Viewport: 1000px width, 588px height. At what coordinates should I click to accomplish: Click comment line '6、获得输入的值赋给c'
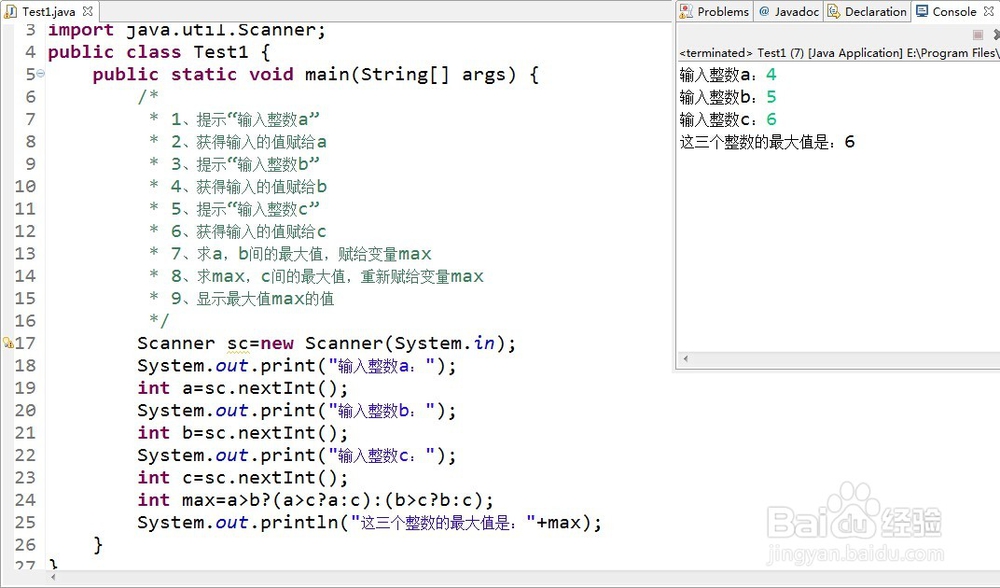tap(237, 231)
